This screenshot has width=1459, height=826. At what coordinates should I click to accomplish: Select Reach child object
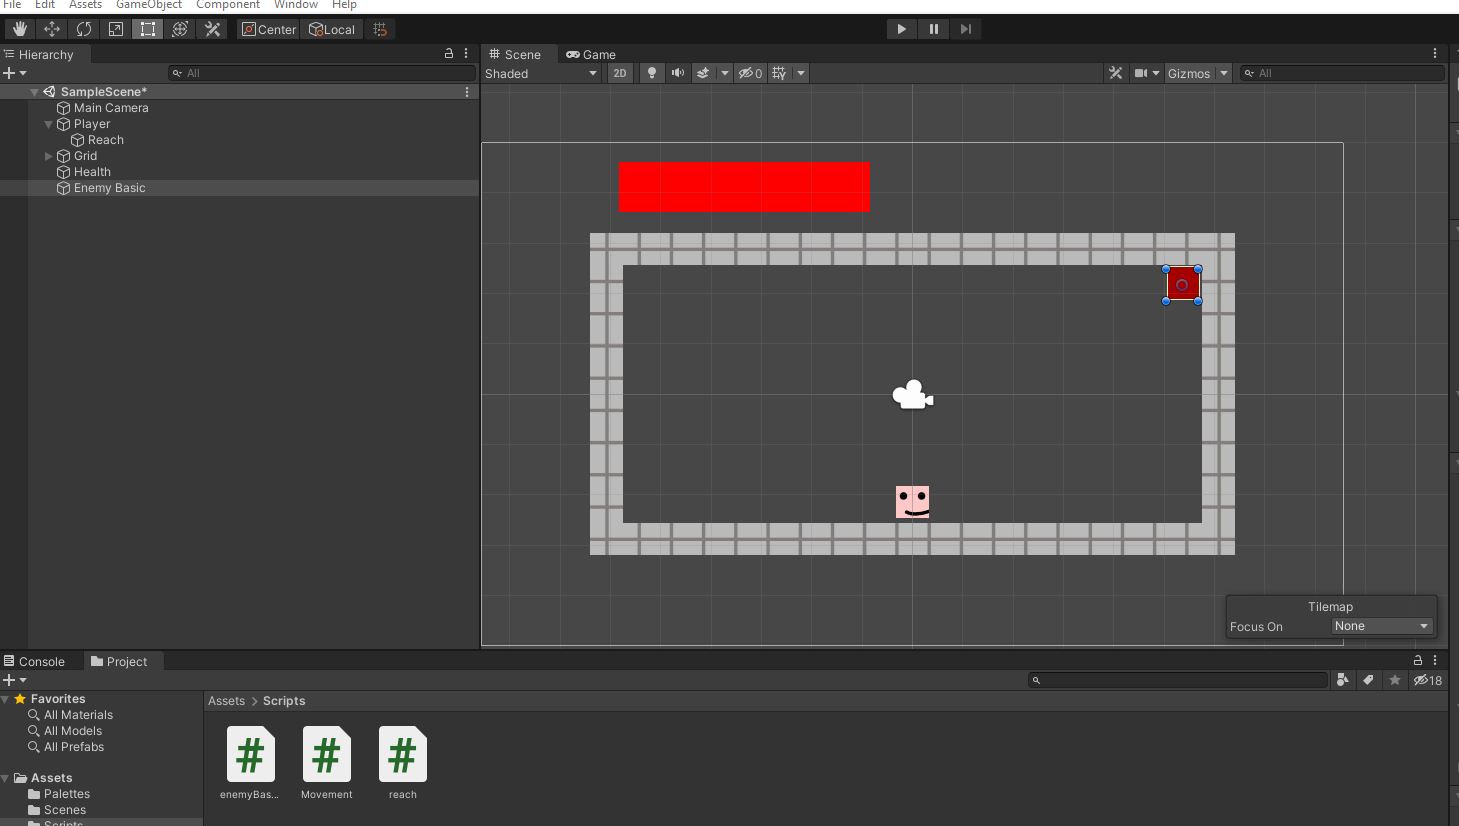pos(105,140)
